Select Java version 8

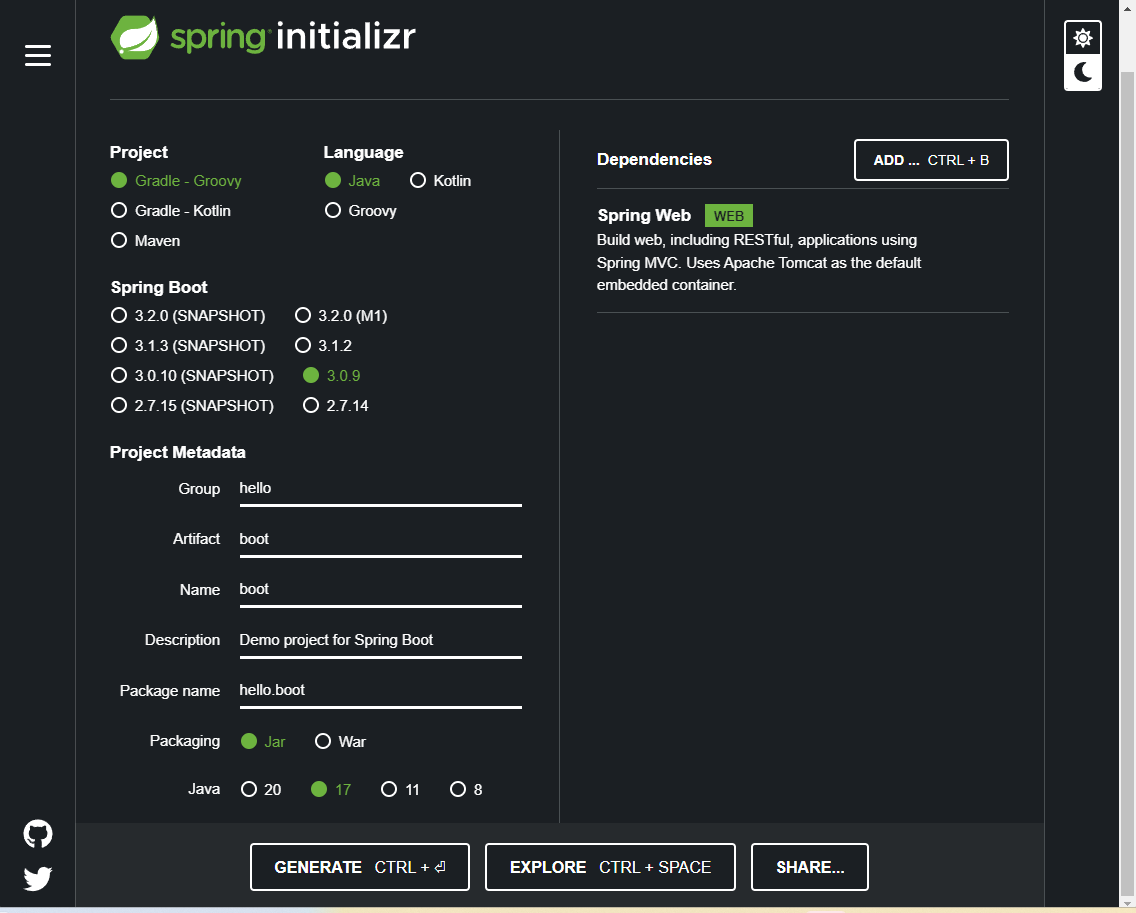(467, 789)
